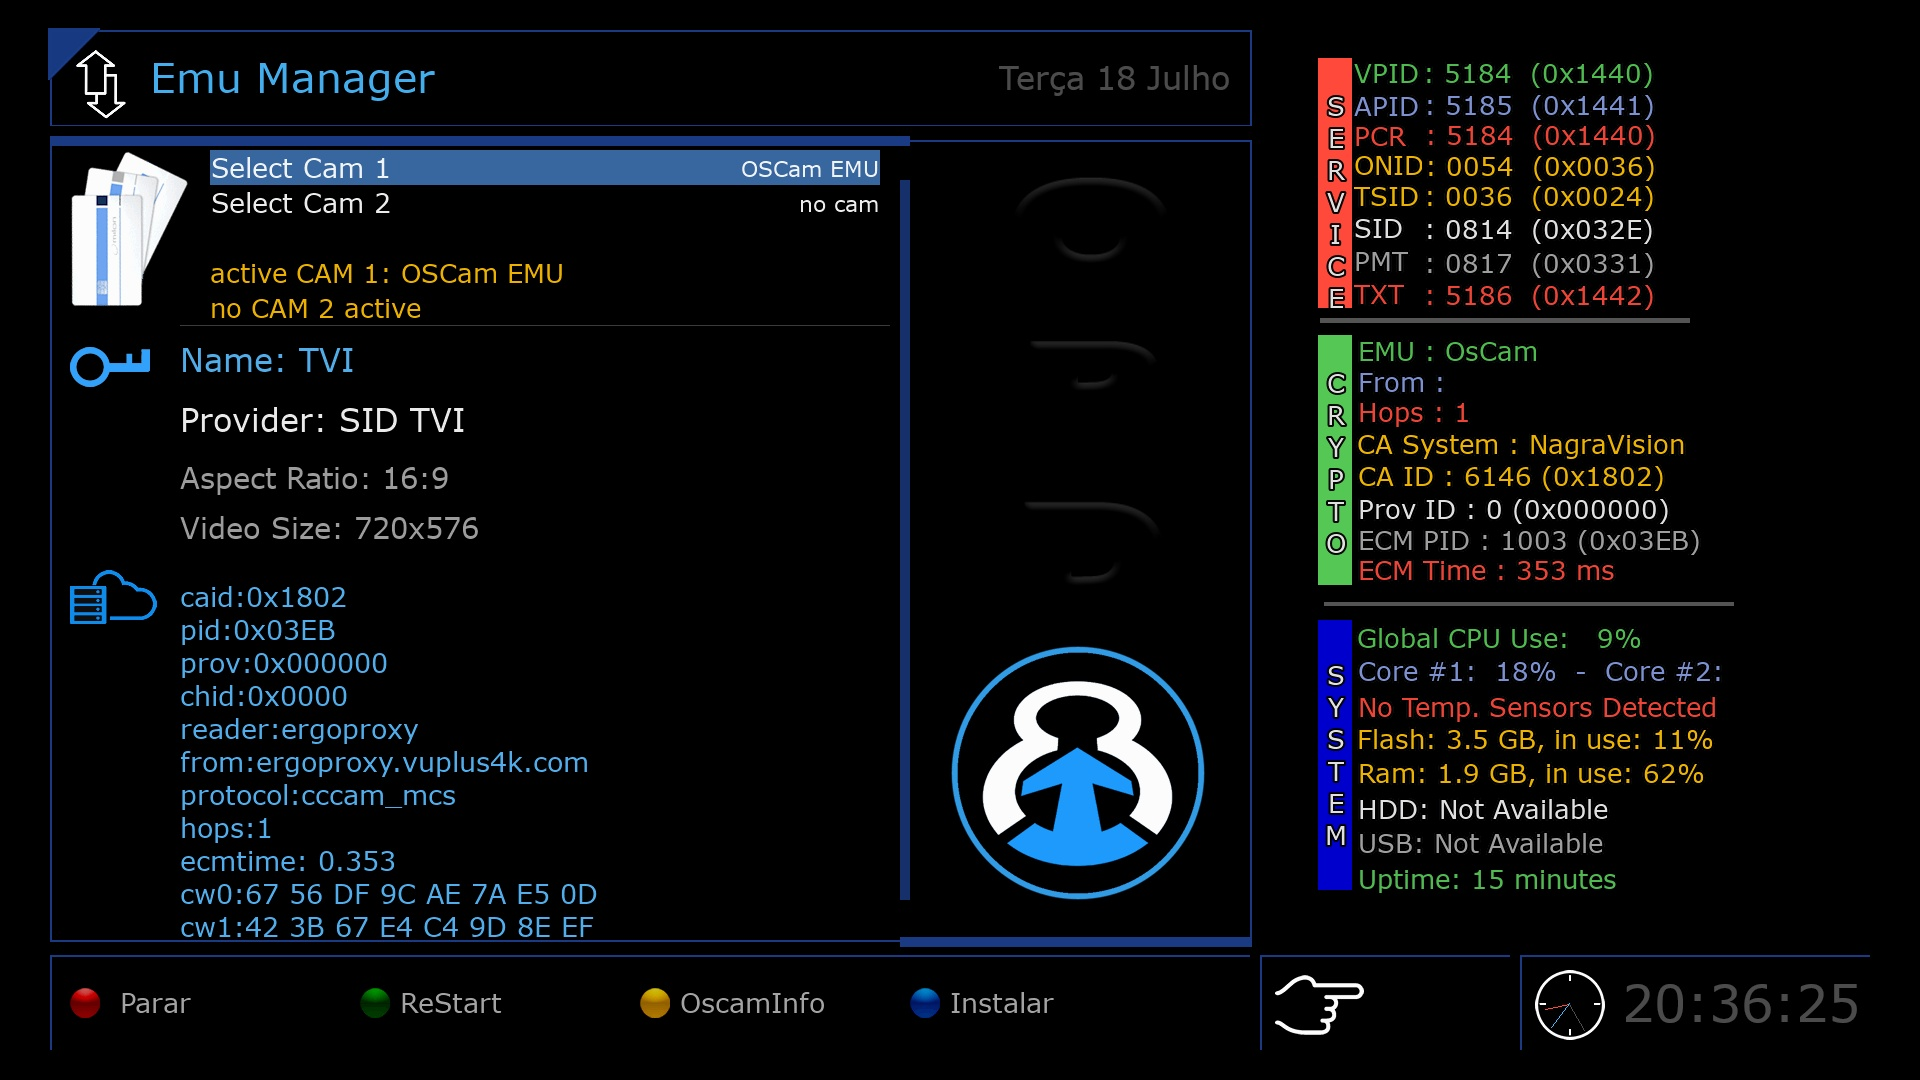Click the chid:0x0000 line
Viewport: 1920px width, 1080px height.
[263, 697]
